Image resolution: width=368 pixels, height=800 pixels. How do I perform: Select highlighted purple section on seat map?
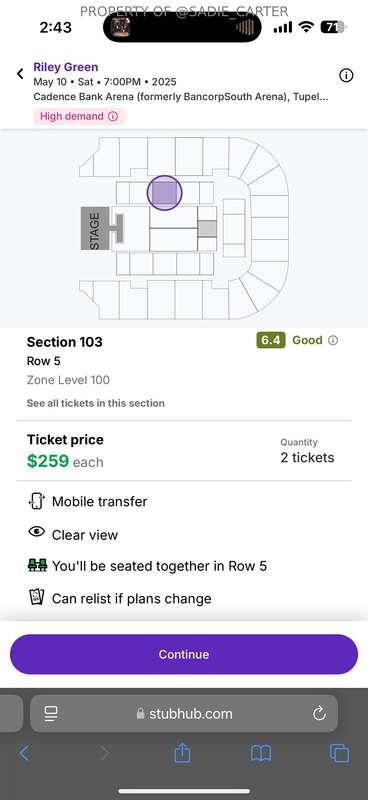[164, 193]
